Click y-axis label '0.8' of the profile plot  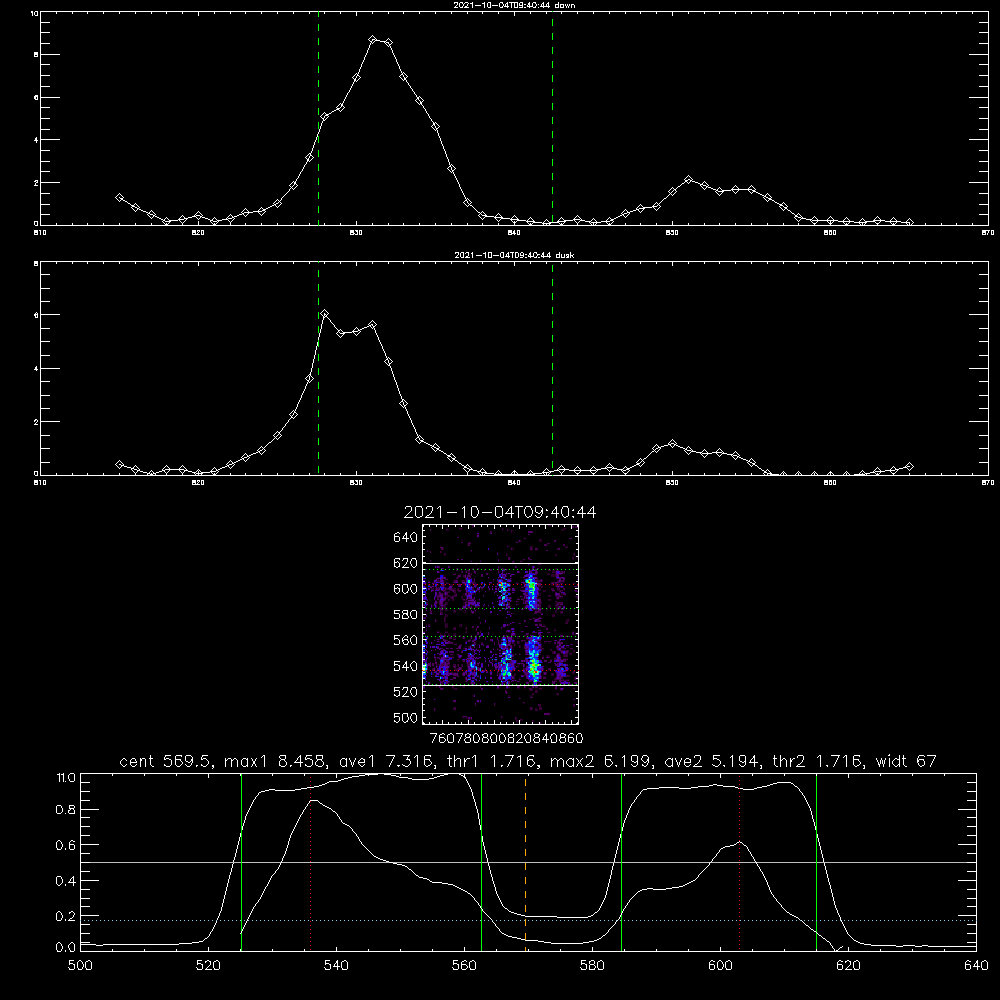(66, 810)
